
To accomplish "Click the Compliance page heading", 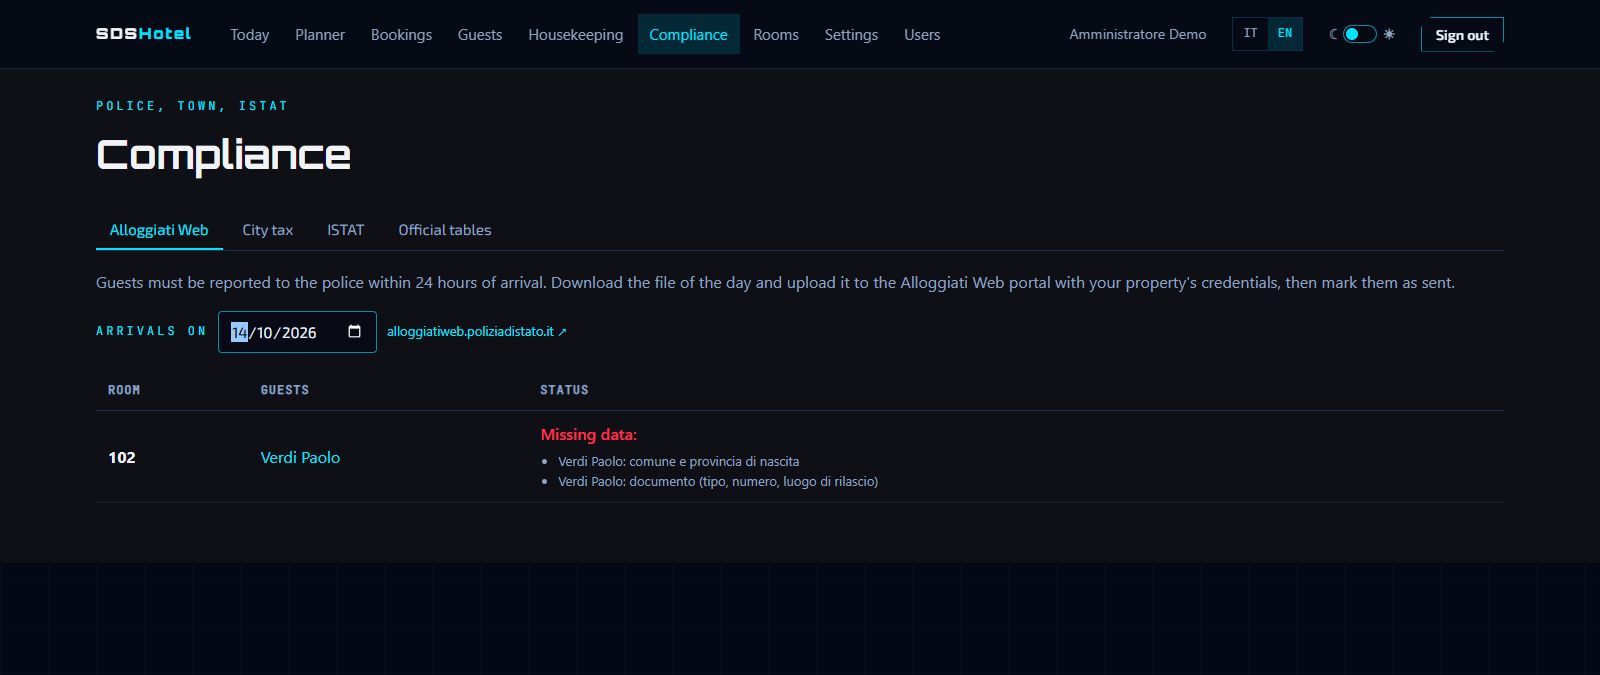I will pos(223,155).
